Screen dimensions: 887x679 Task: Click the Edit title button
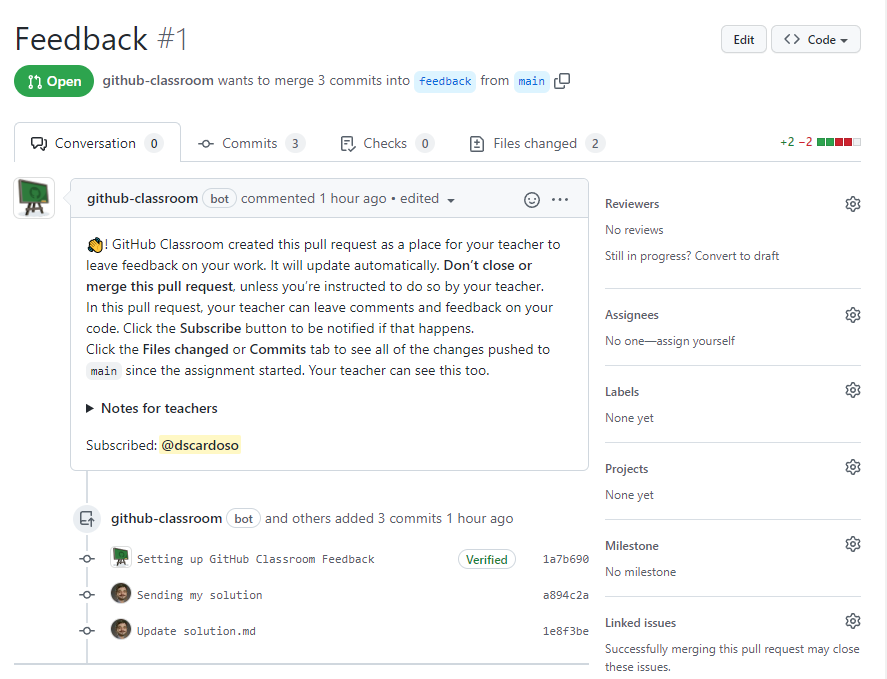pyautogui.click(x=743, y=40)
